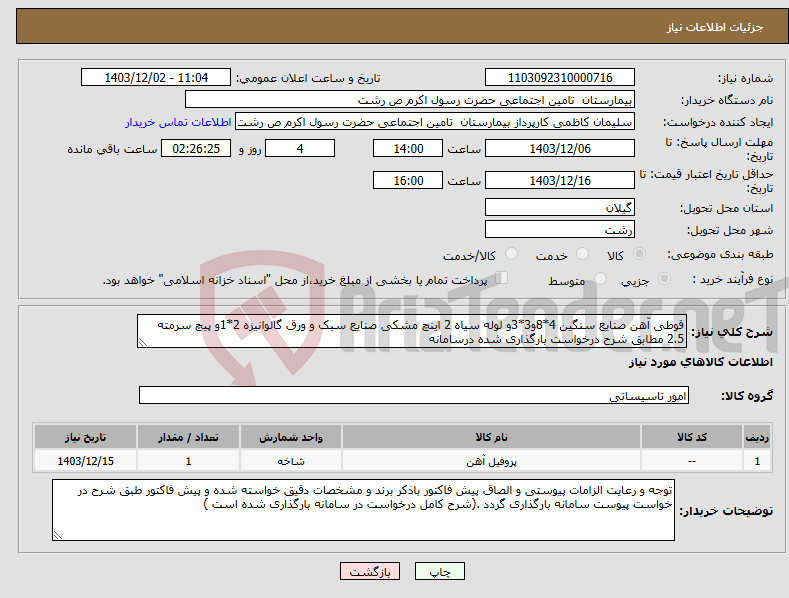
Task: Open buyer contact info link اطلاعات تماس خریدار
Action: click(178, 122)
